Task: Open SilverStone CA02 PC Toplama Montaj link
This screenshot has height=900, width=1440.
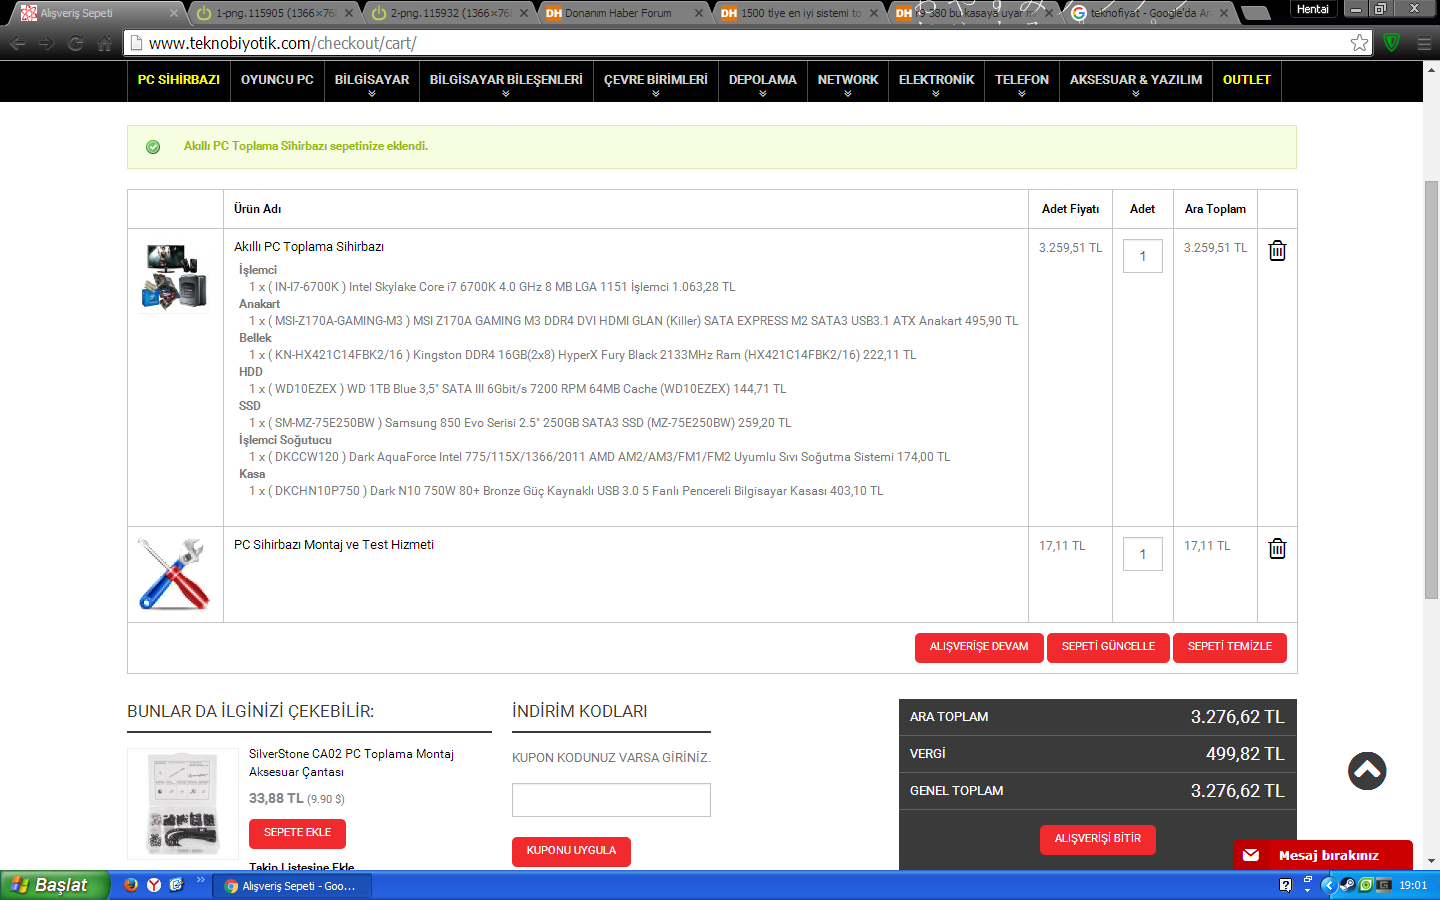Action: coord(351,763)
